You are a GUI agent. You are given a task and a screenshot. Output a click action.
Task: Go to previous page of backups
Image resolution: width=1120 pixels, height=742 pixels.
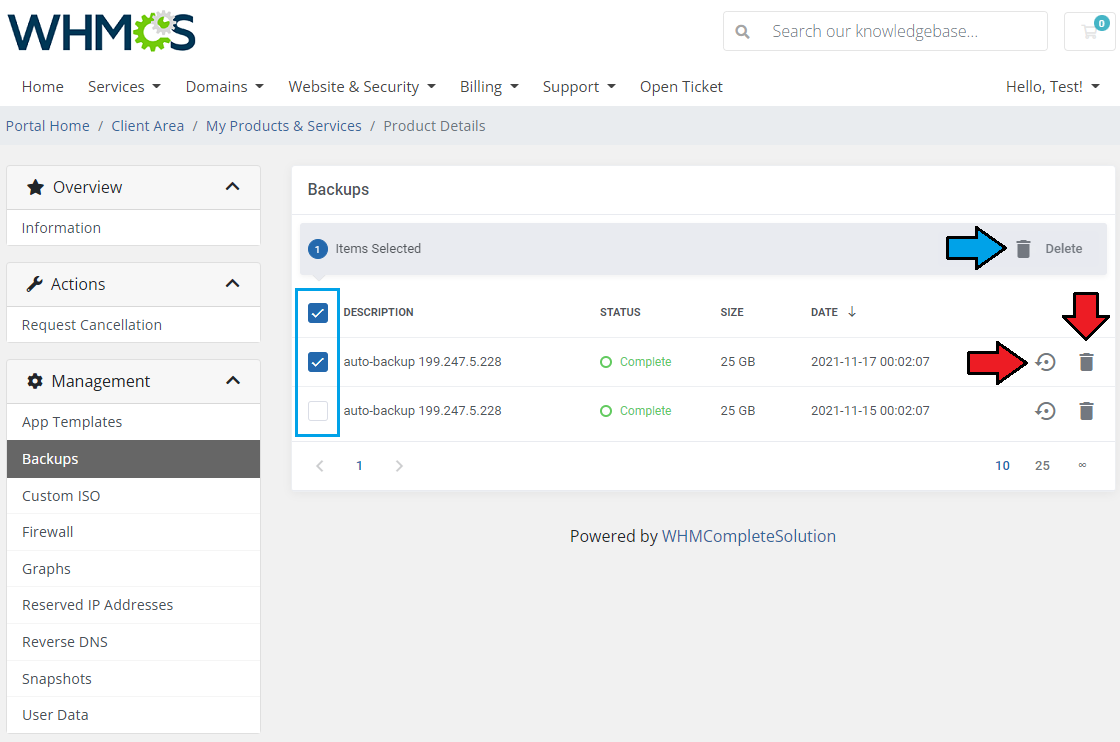(320, 466)
